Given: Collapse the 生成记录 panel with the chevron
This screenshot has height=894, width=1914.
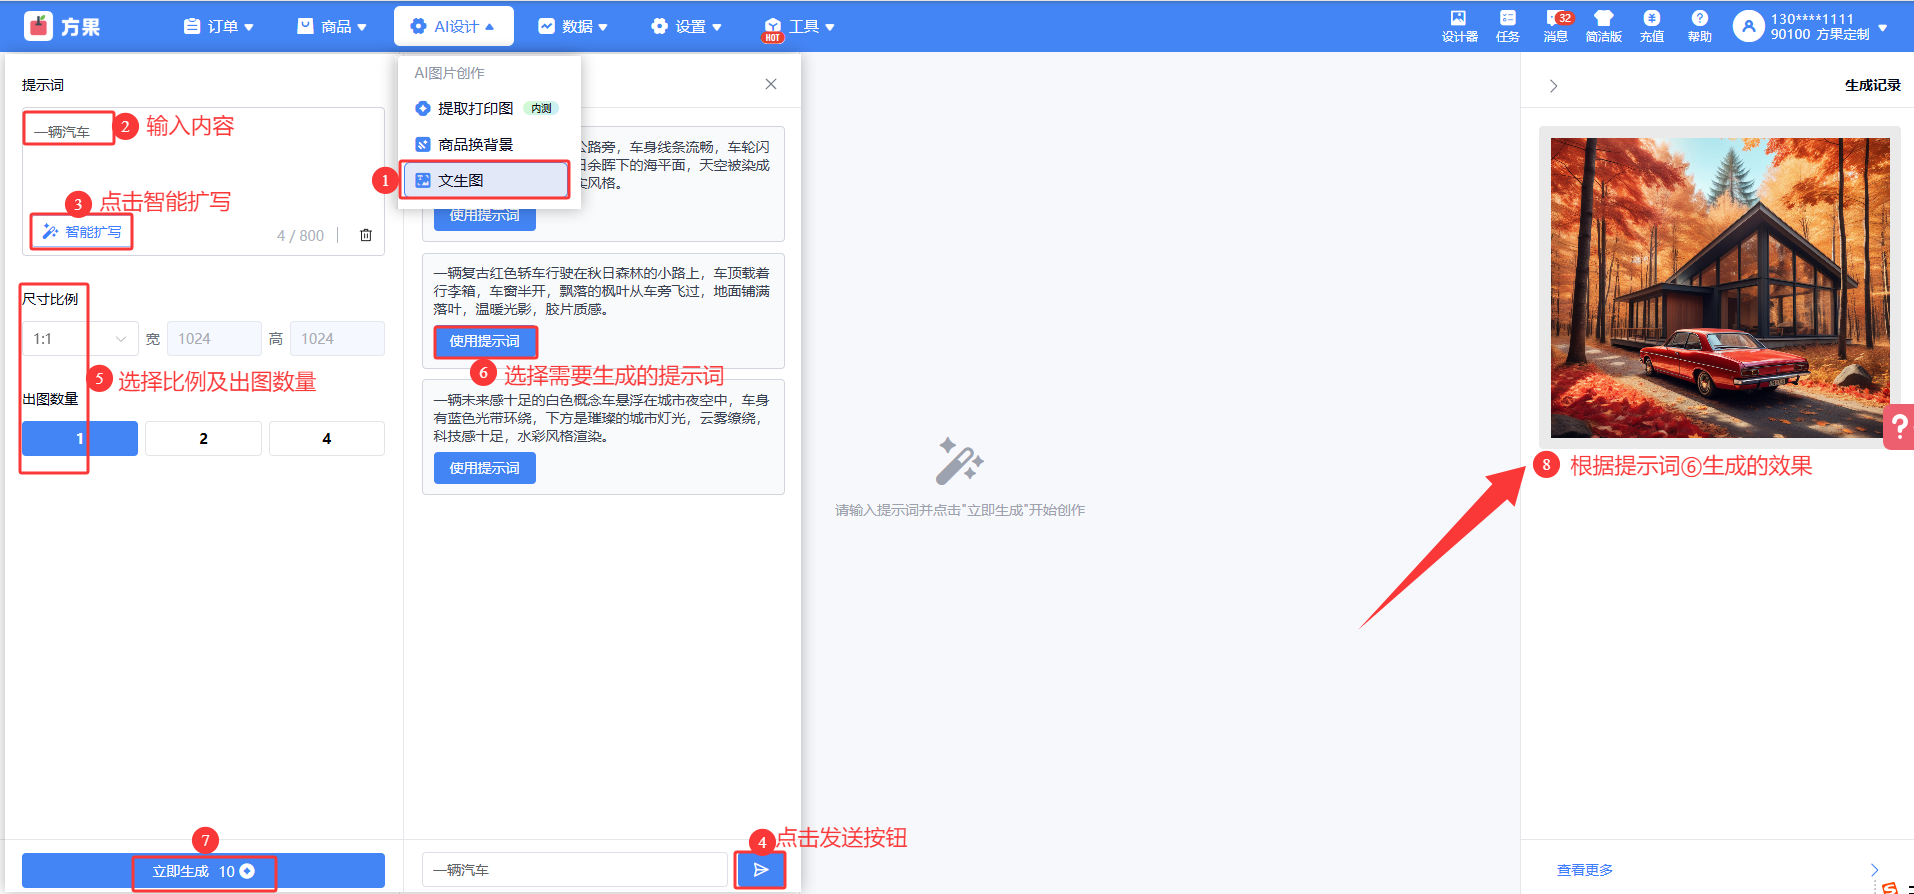Looking at the screenshot, I should tap(1553, 86).
